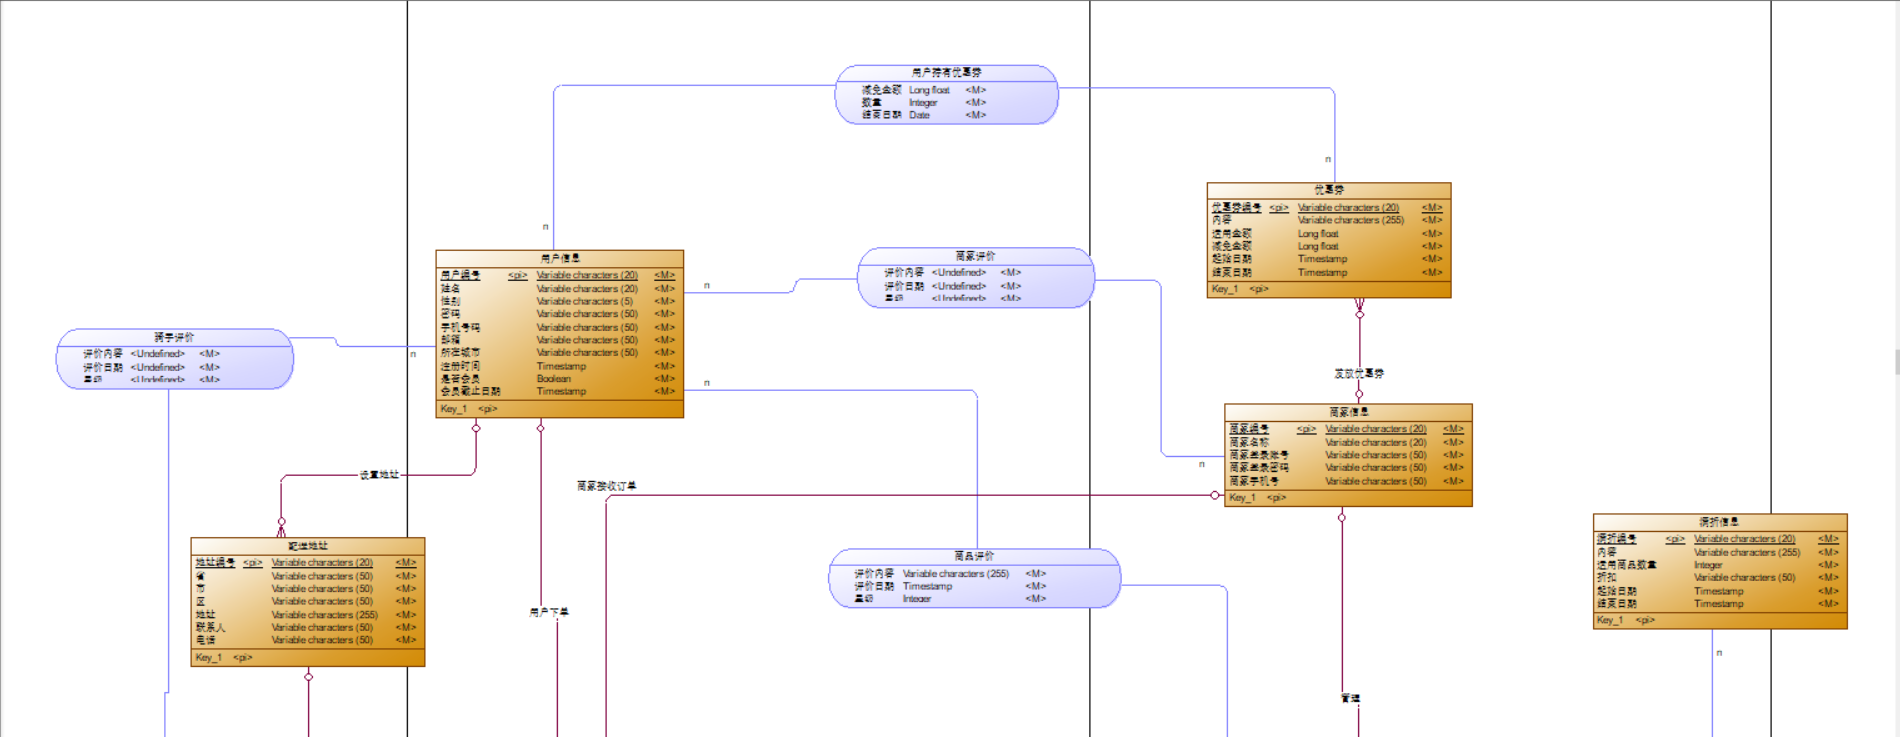Select the 商家接收订单 relationship label
Screen dimensions: 1900x737
point(606,486)
